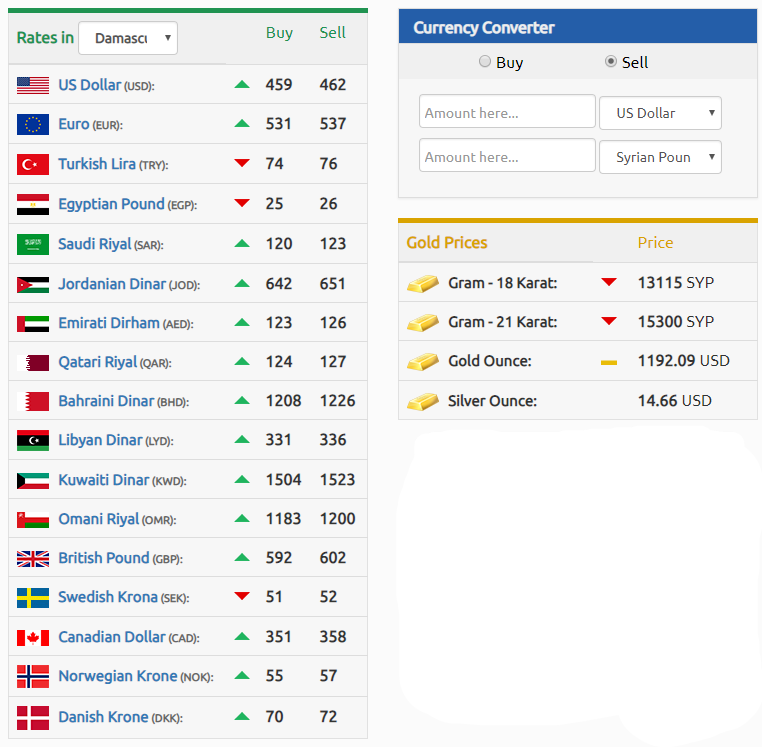Click the British Pound flag icon
This screenshot has height=747, width=762.
33,559
